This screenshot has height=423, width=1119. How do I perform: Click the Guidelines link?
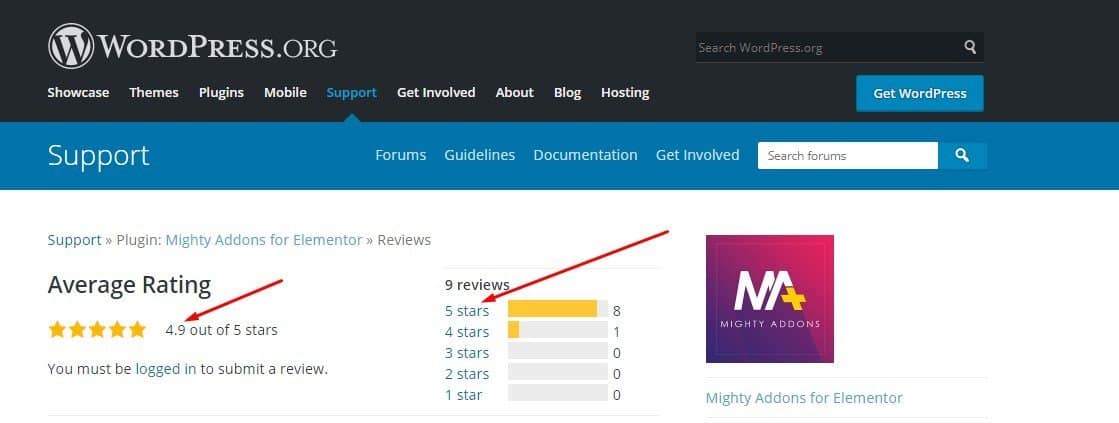[x=480, y=155]
